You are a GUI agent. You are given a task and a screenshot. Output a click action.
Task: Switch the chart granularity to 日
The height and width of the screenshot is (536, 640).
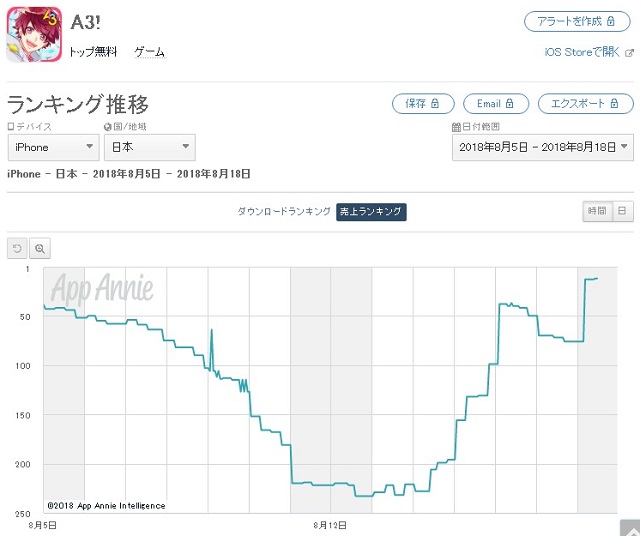pyautogui.click(x=622, y=211)
